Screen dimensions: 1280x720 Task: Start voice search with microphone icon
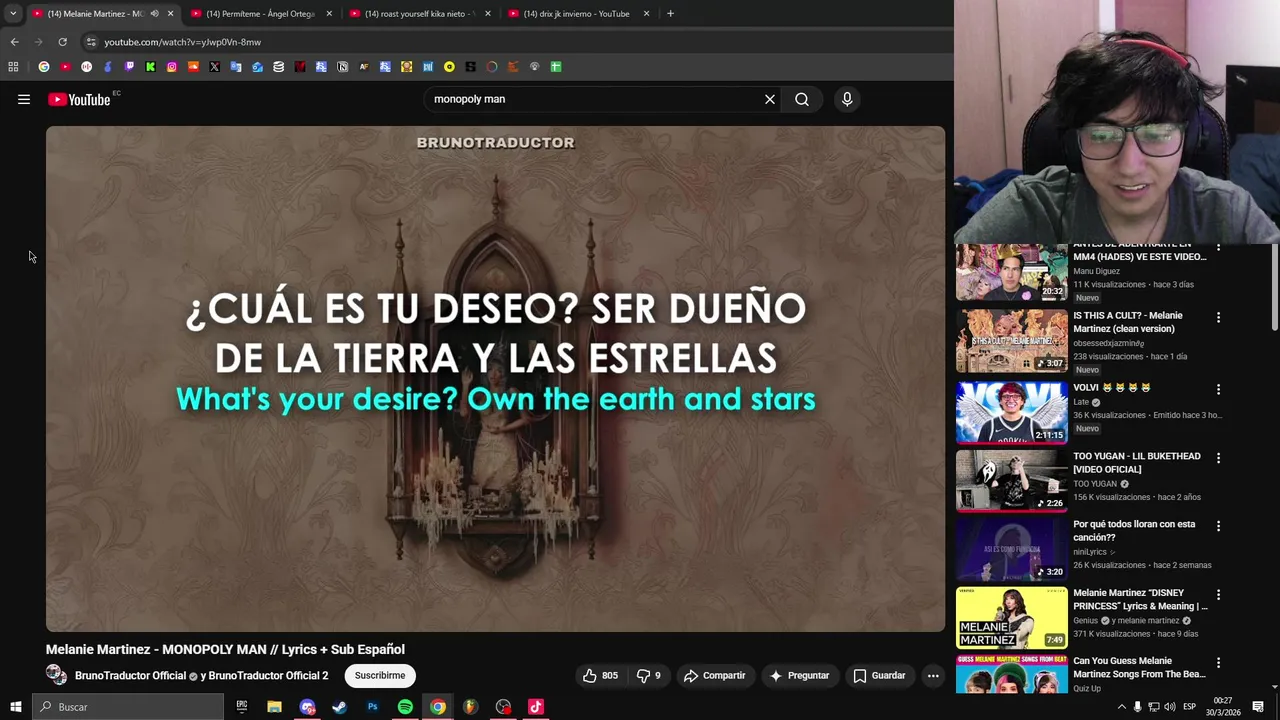(847, 99)
